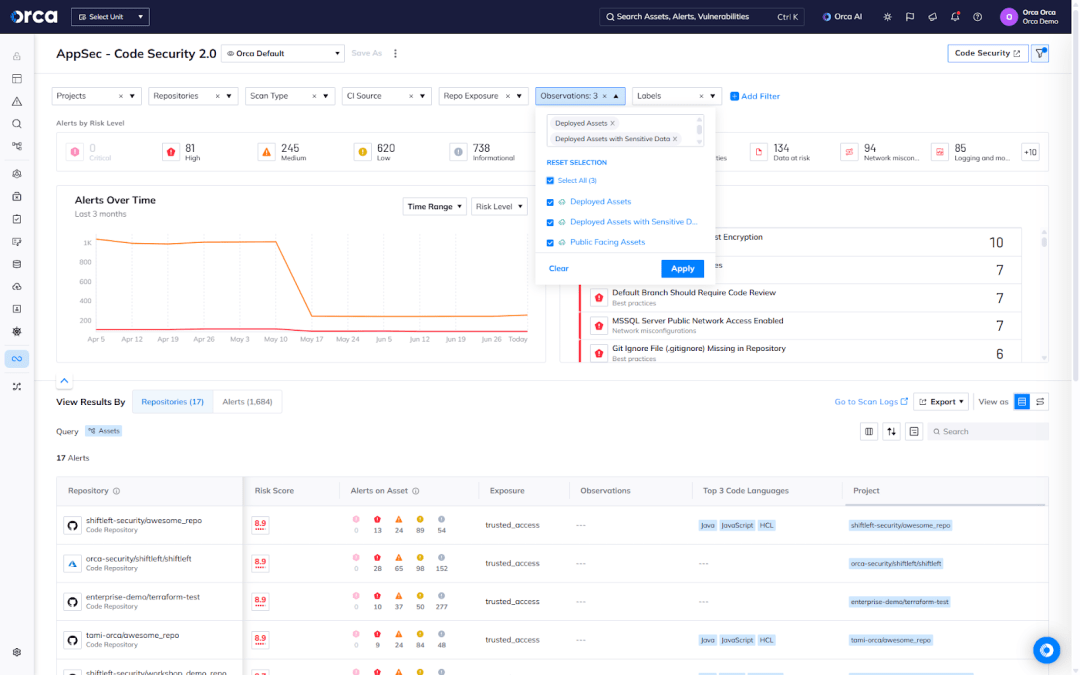Image resolution: width=1080 pixels, height=675 pixels.
Task: Expand the CI Source filter dropdown
Action: (422, 96)
